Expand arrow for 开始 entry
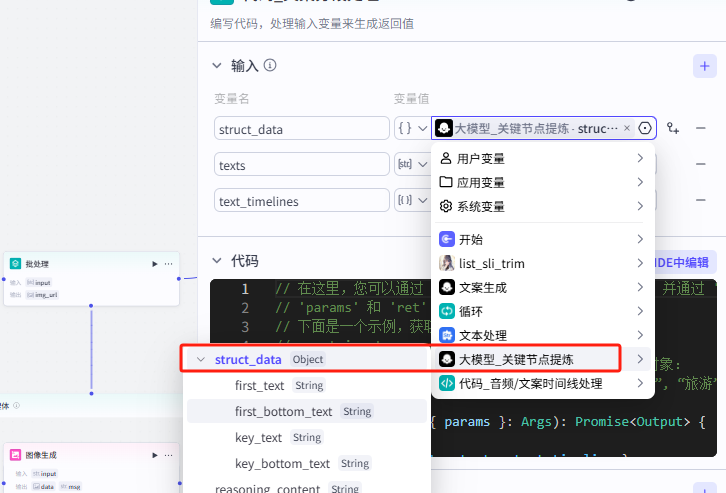This screenshot has width=726, height=493. pos(640,239)
